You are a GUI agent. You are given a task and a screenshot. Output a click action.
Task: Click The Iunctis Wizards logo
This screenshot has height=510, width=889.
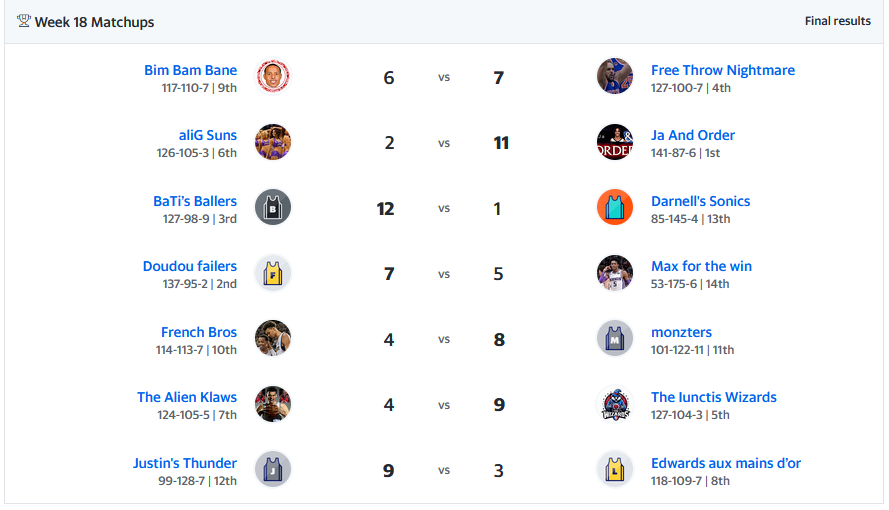(x=615, y=404)
